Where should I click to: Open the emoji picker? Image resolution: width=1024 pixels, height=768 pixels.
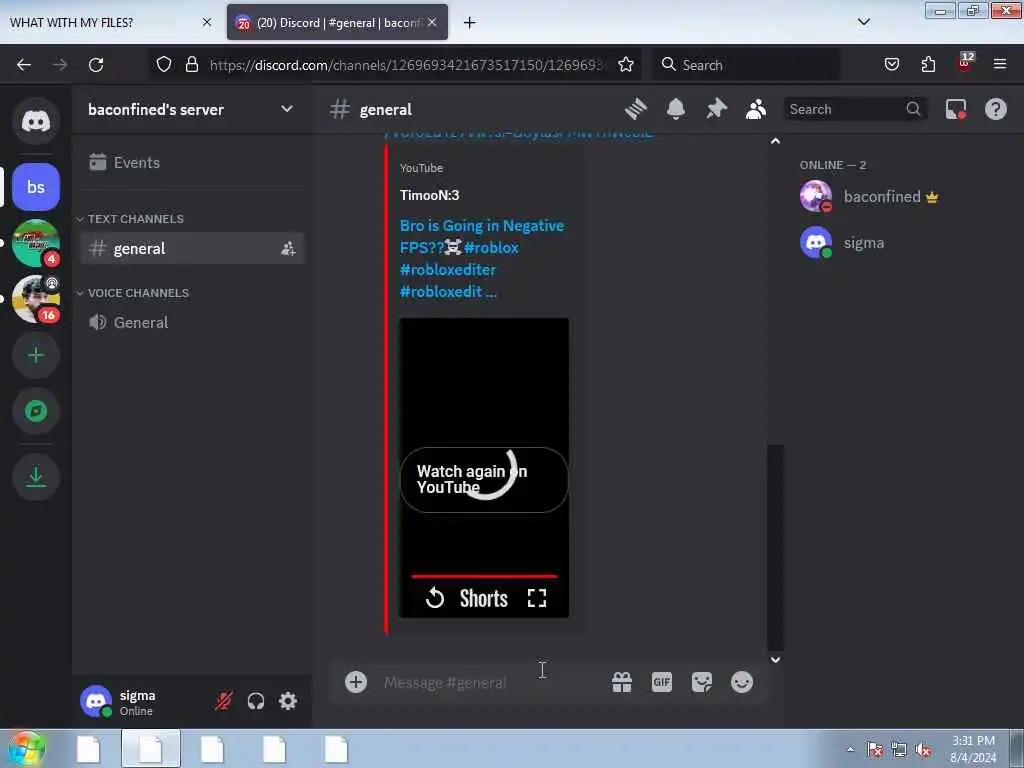click(x=742, y=682)
